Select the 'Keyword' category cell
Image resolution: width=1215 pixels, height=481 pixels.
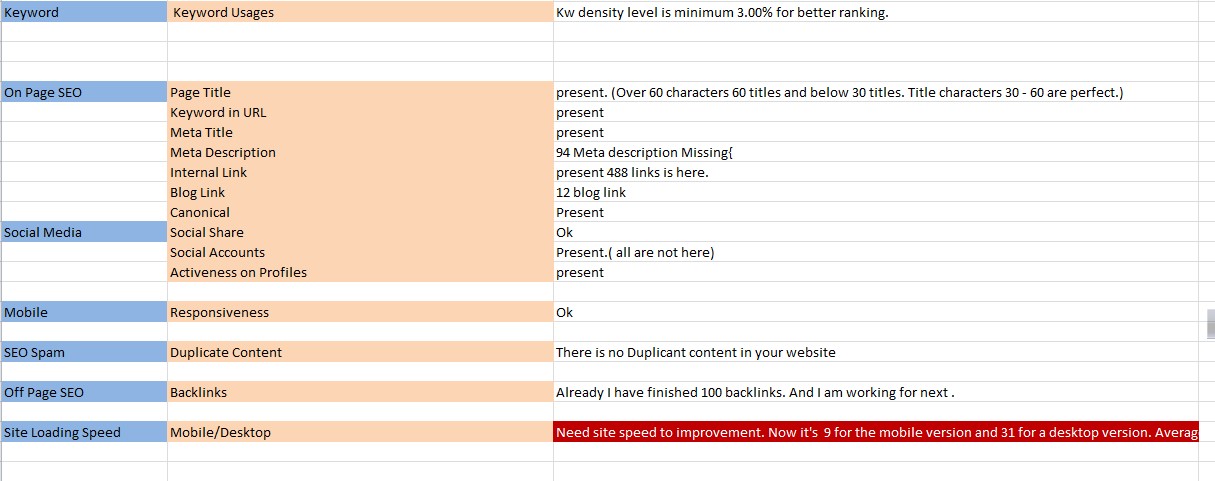tap(84, 13)
